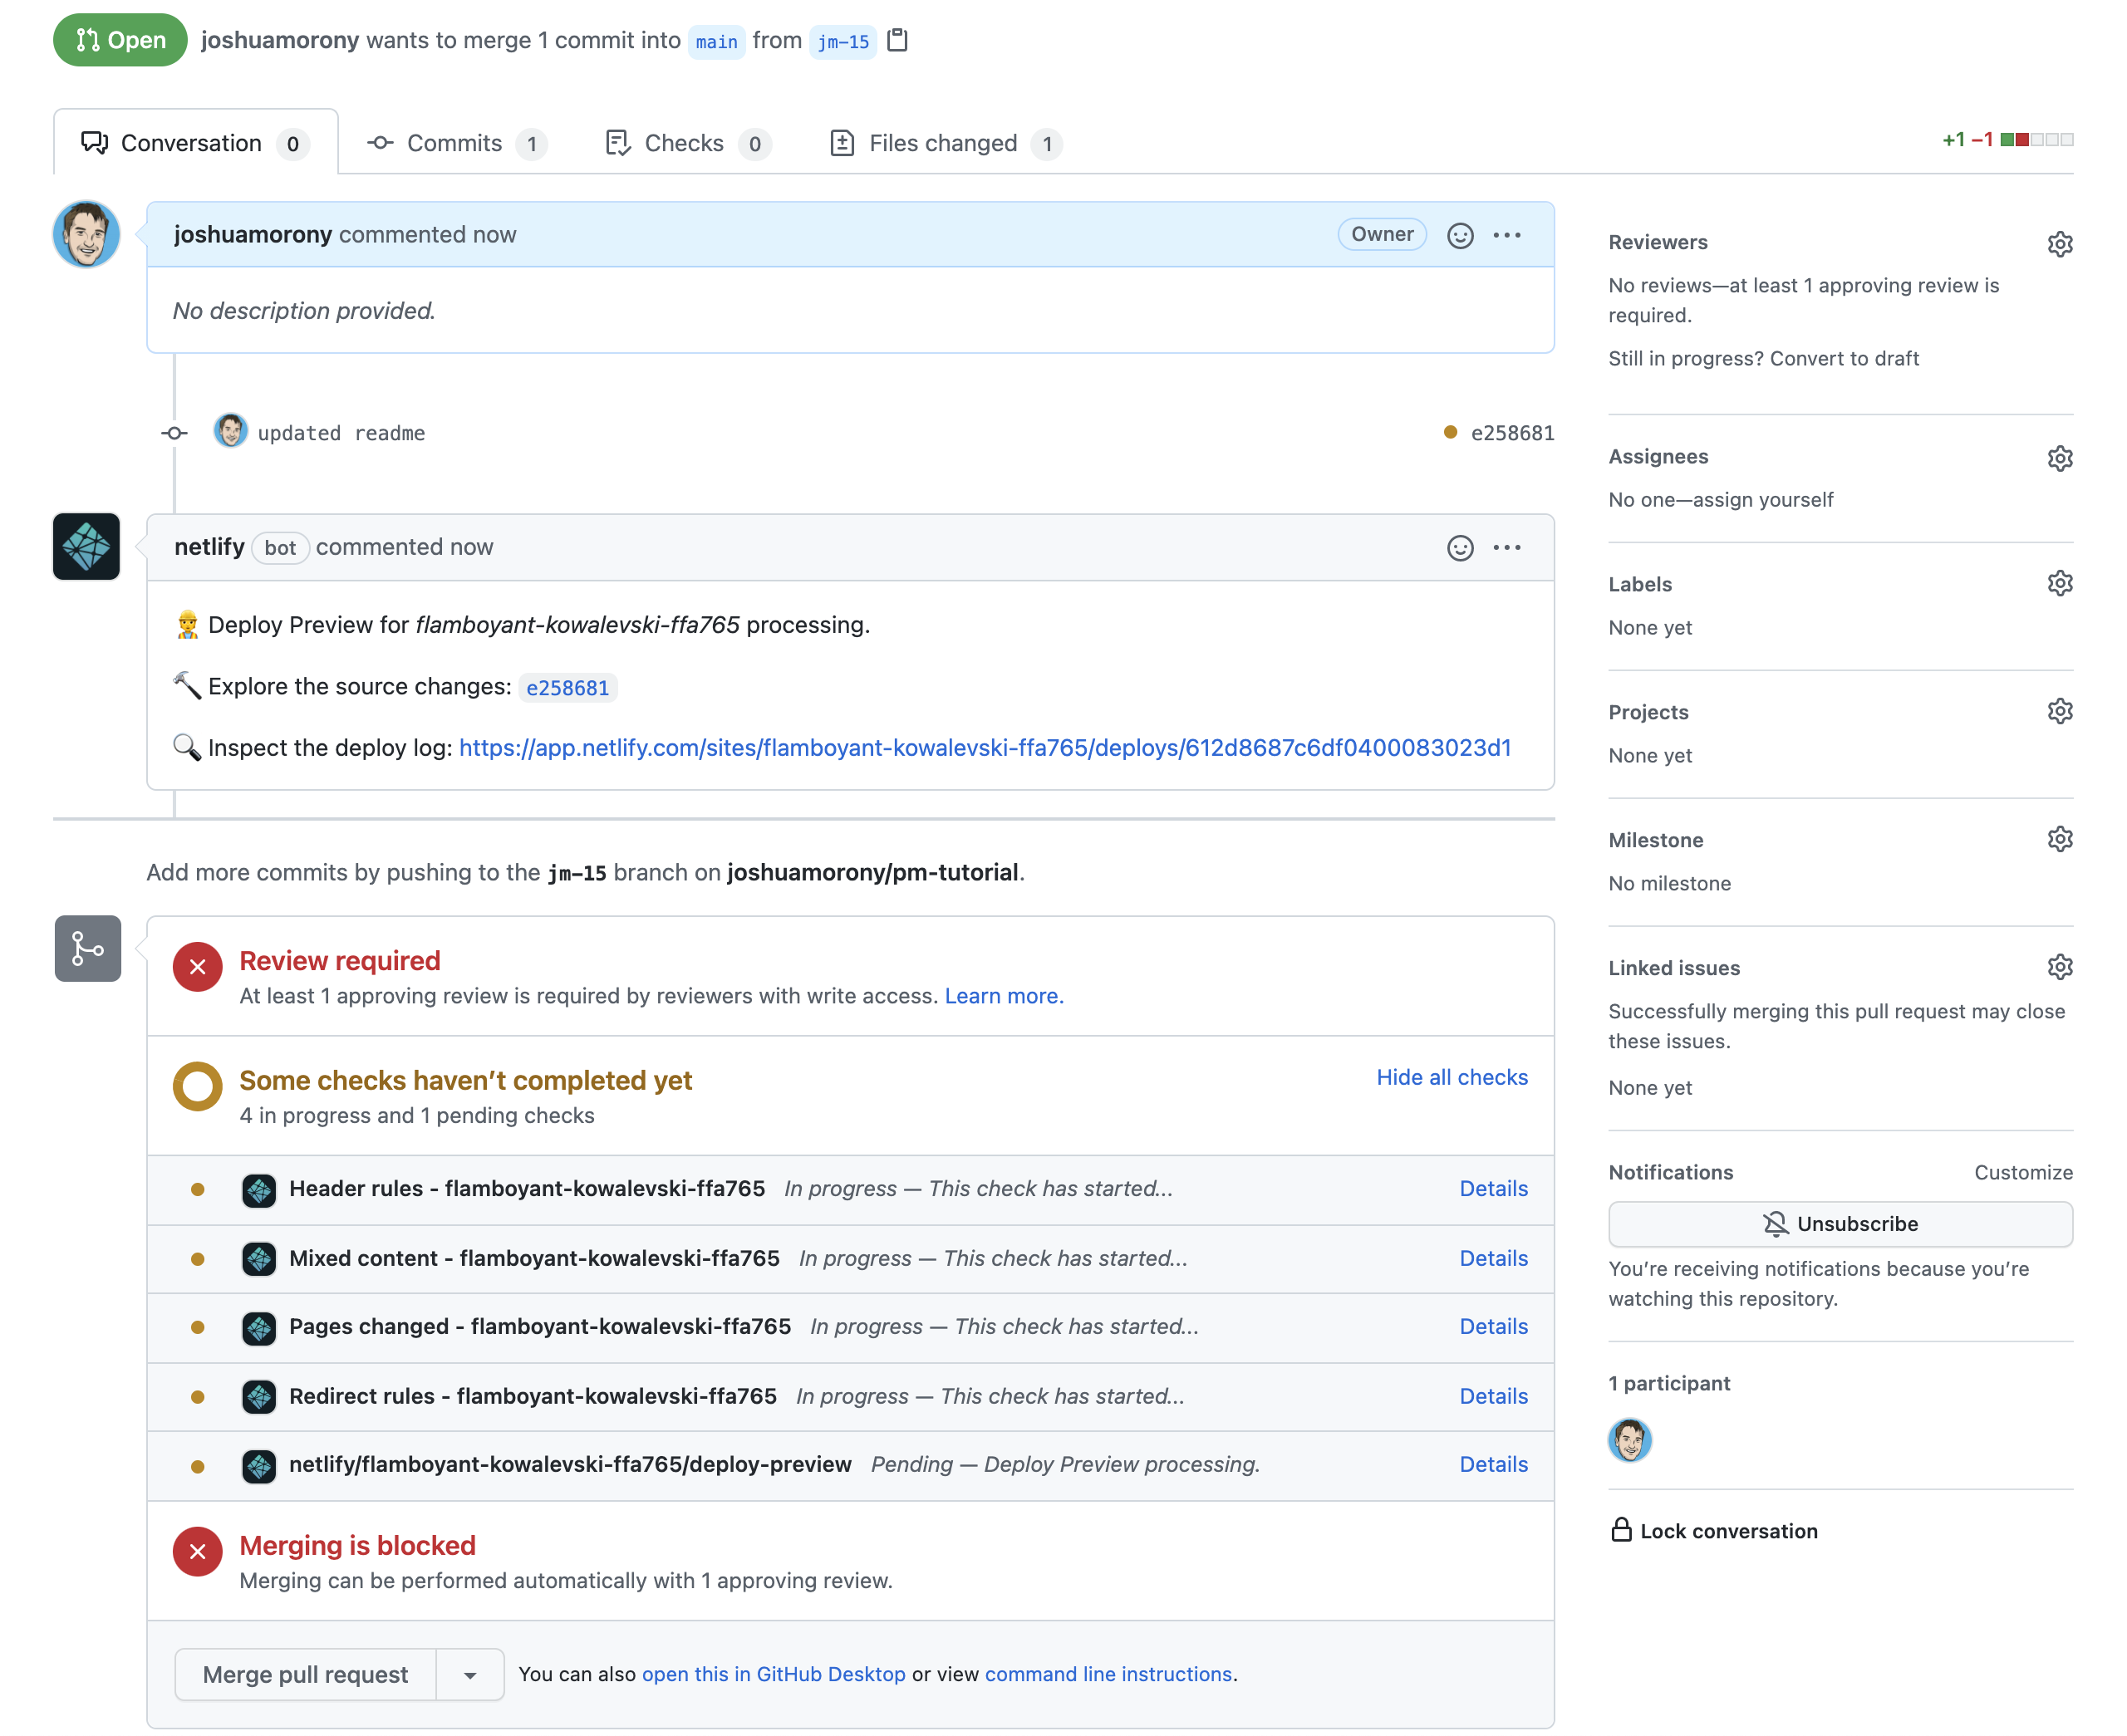
Task: Click joshuamorony/pm-tutorial repository text
Action: (872, 872)
